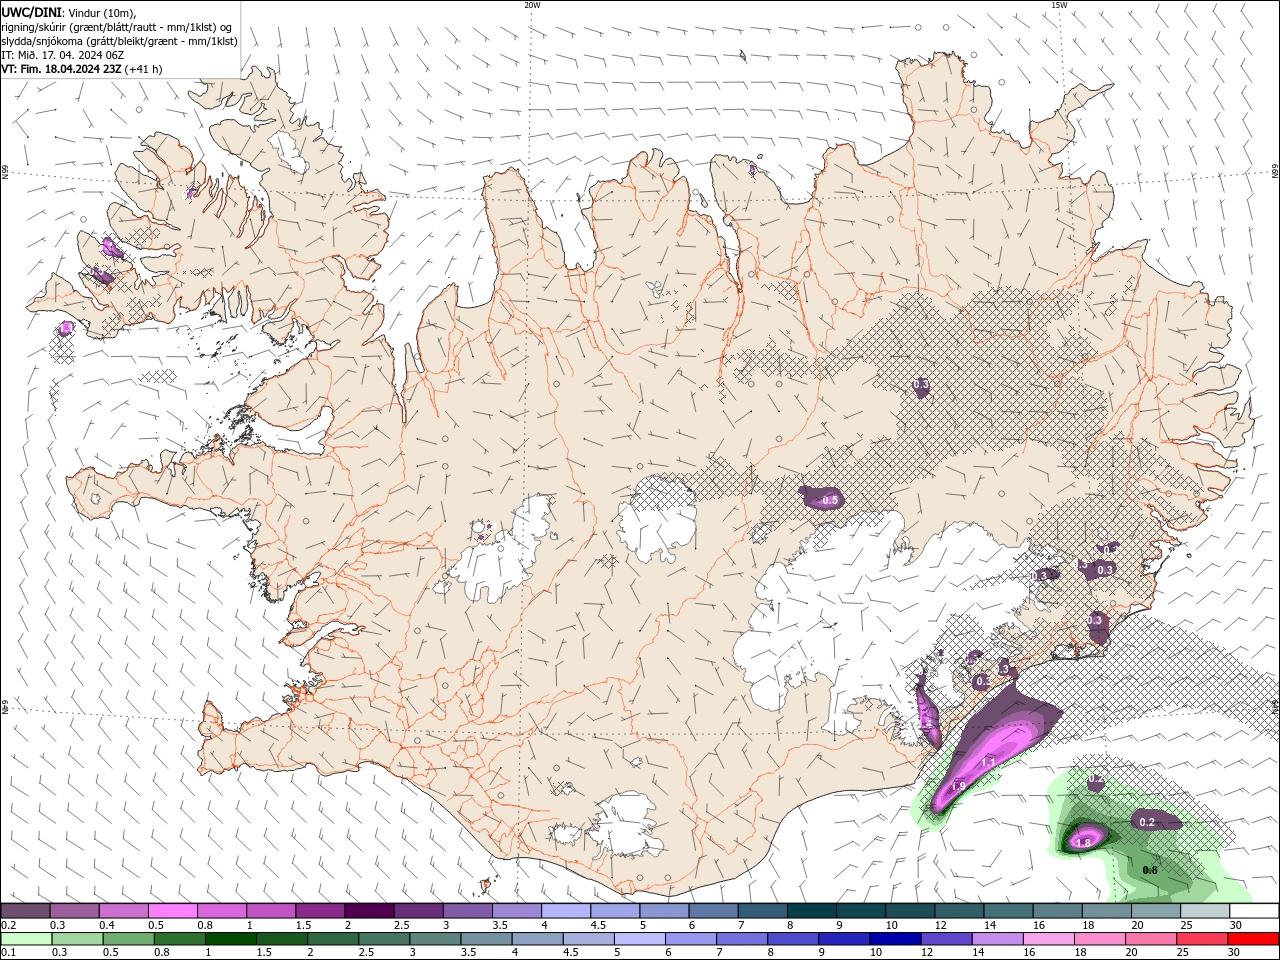This screenshot has height=960, width=1280.
Task: Click the bright red swatch in bottom legend row
Action: click(x=1251, y=939)
